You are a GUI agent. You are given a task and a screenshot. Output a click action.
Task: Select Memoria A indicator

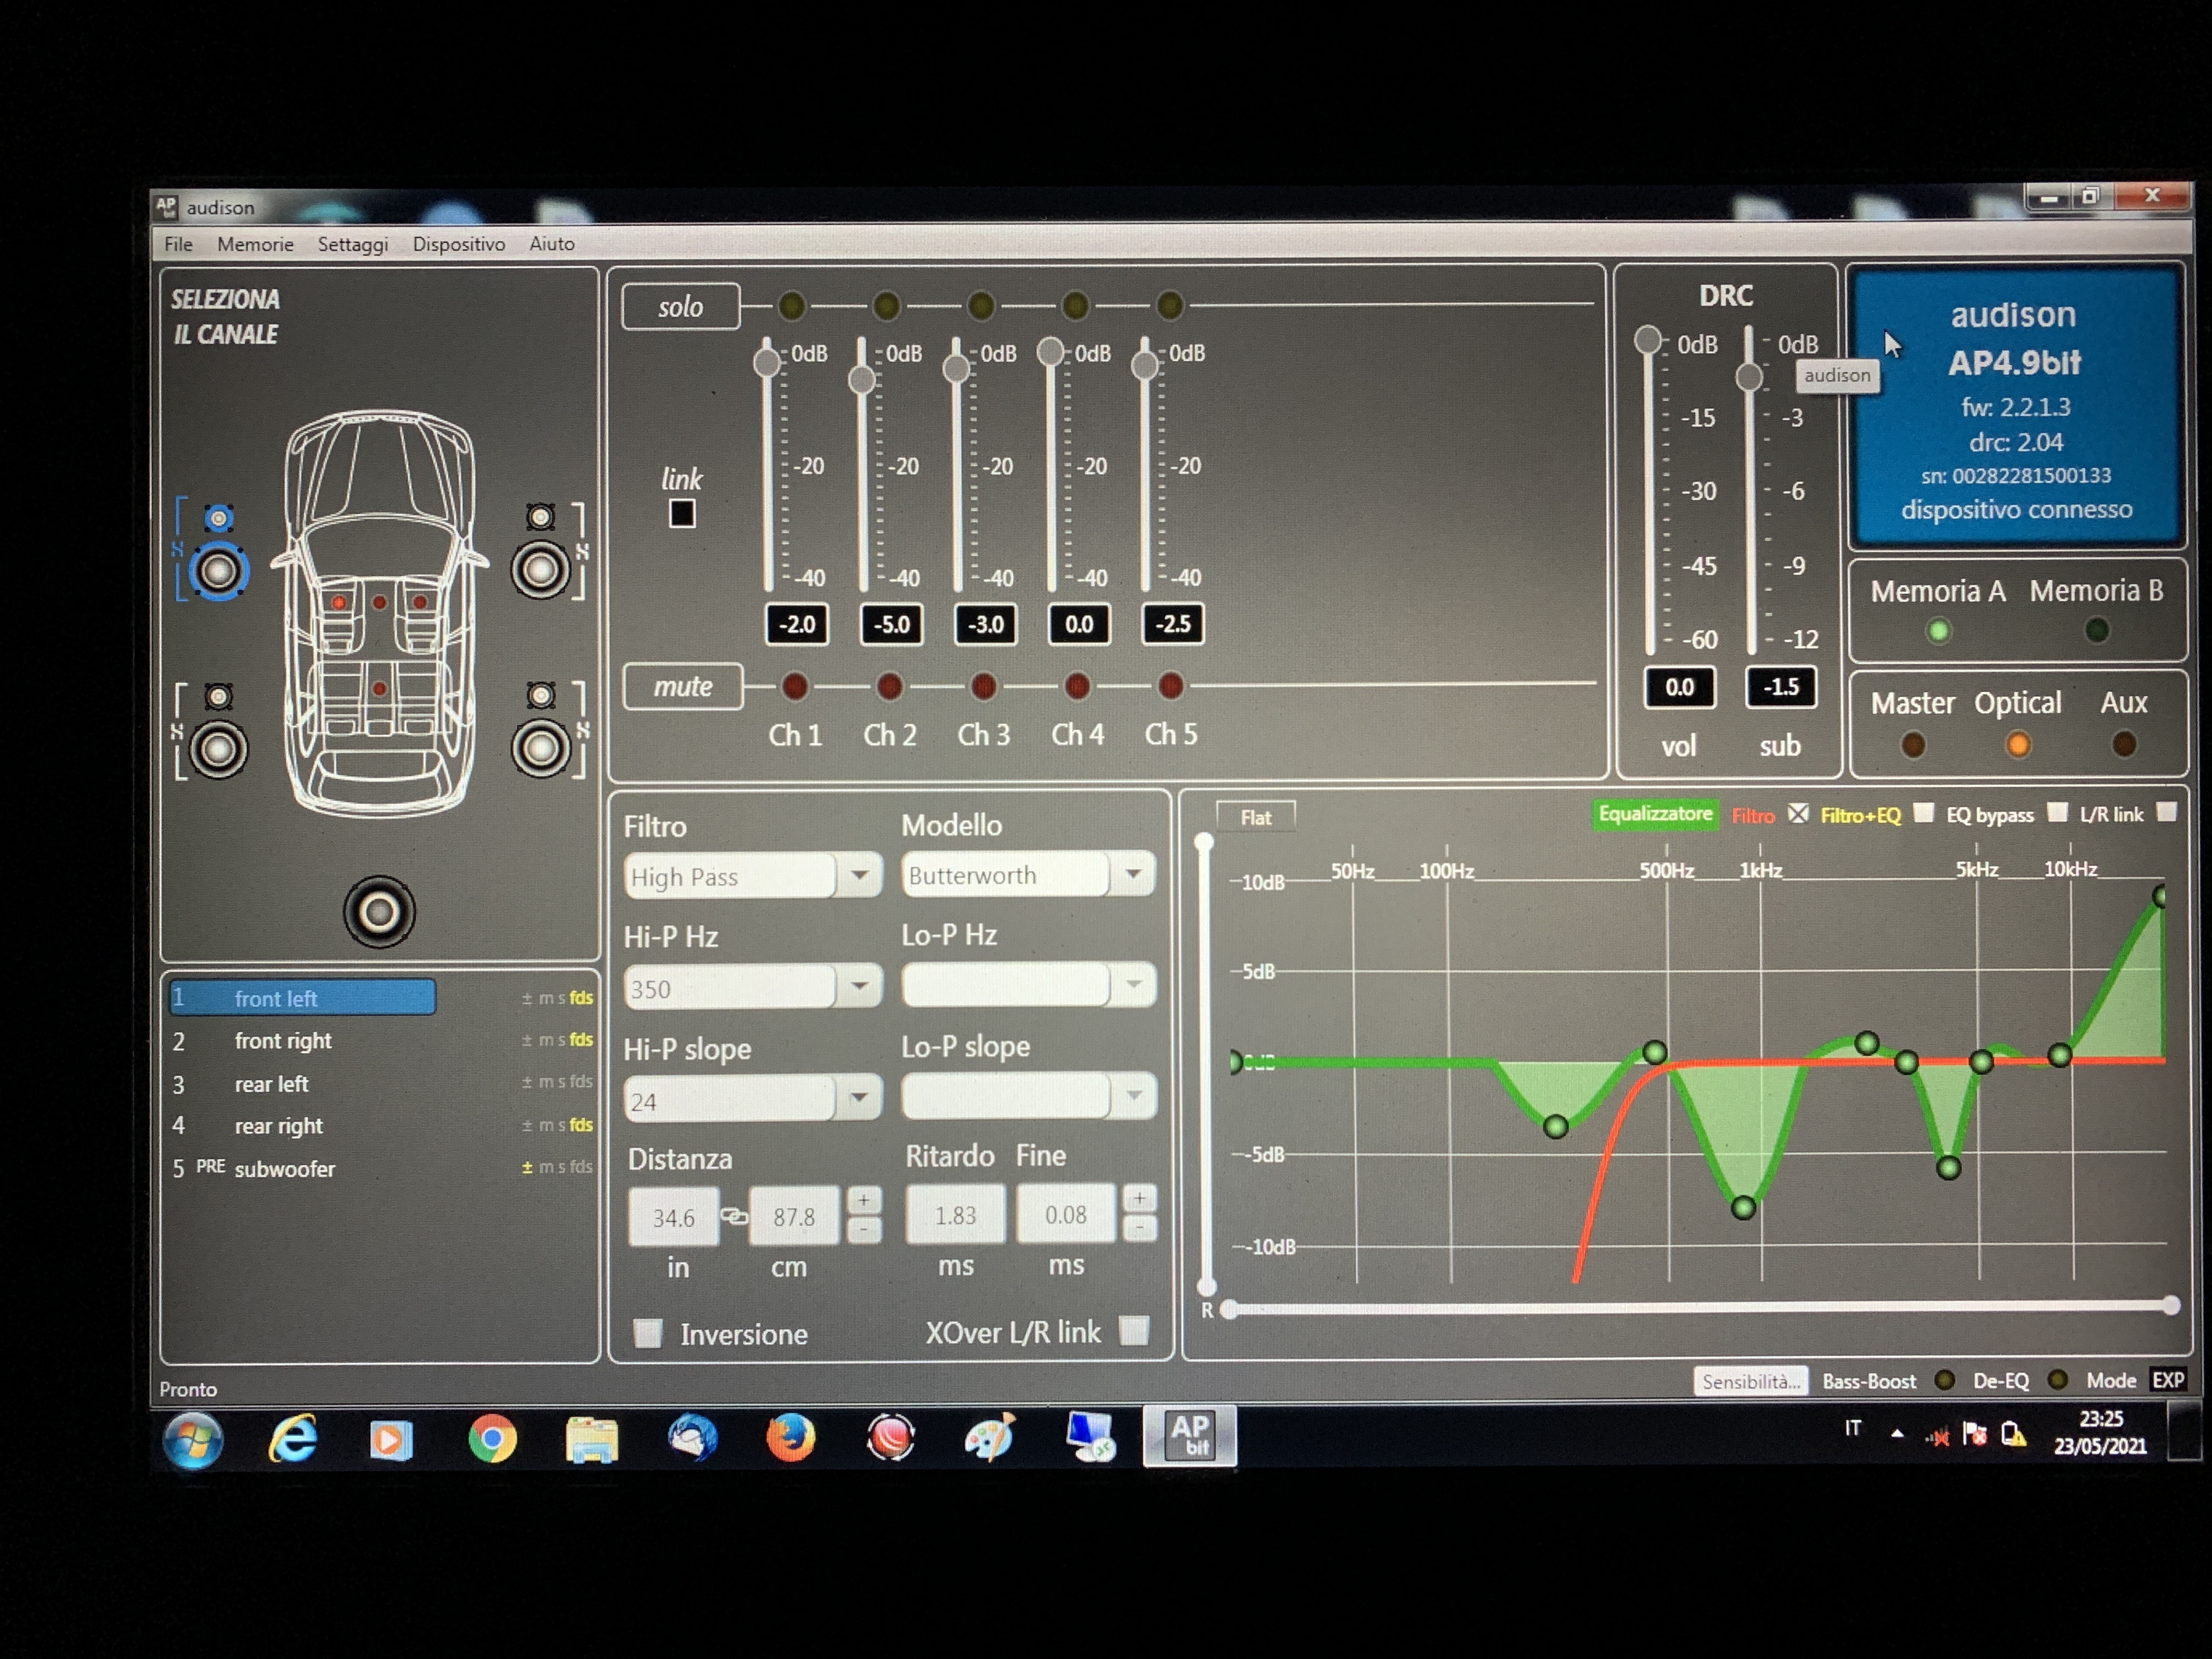pos(1938,631)
